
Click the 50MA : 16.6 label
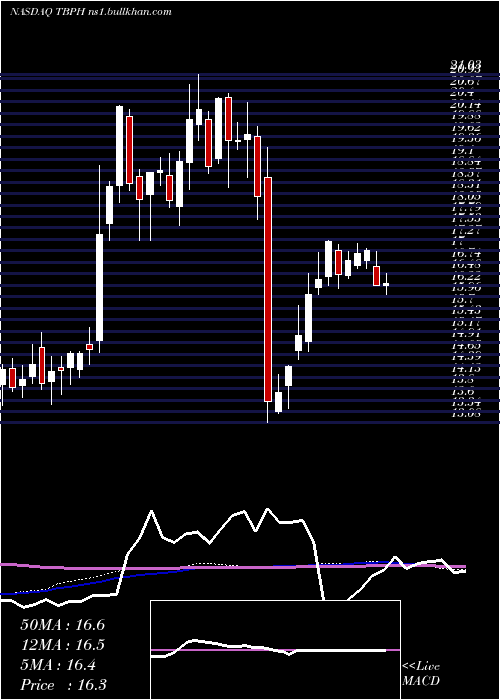coord(62,625)
